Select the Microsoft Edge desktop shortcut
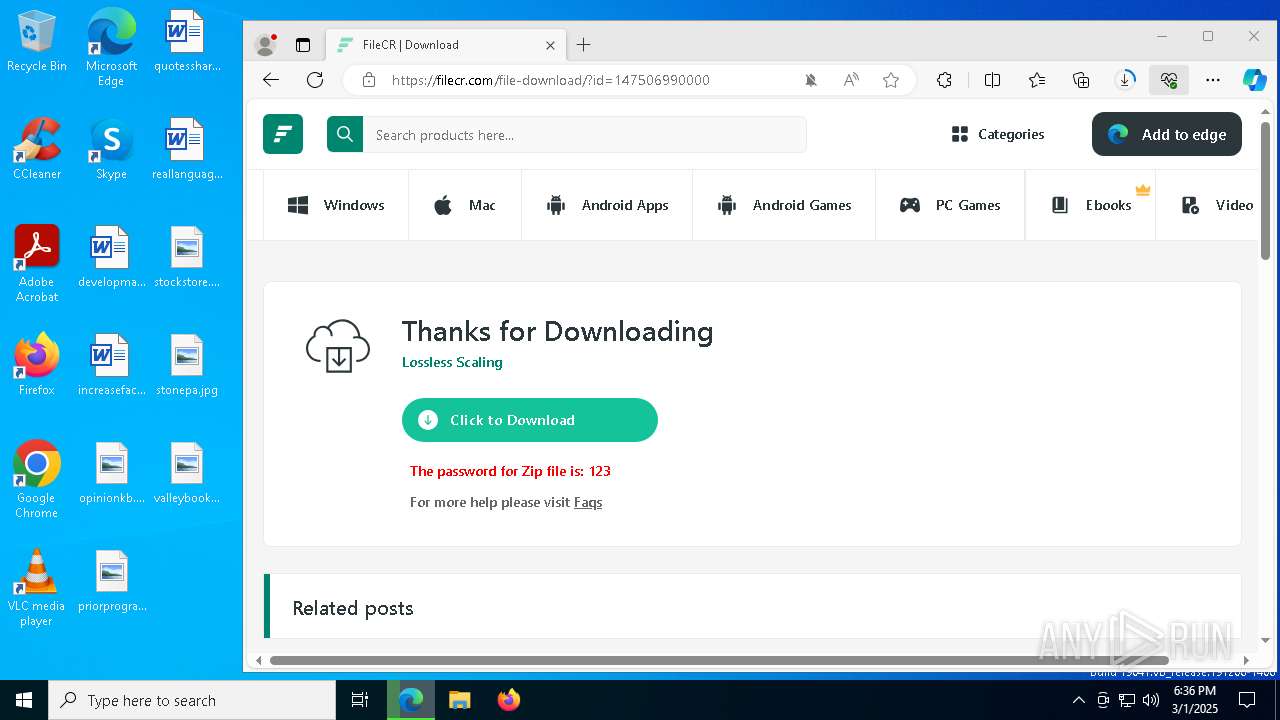Screen dimensions: 1280x720 tap(111, 48)
